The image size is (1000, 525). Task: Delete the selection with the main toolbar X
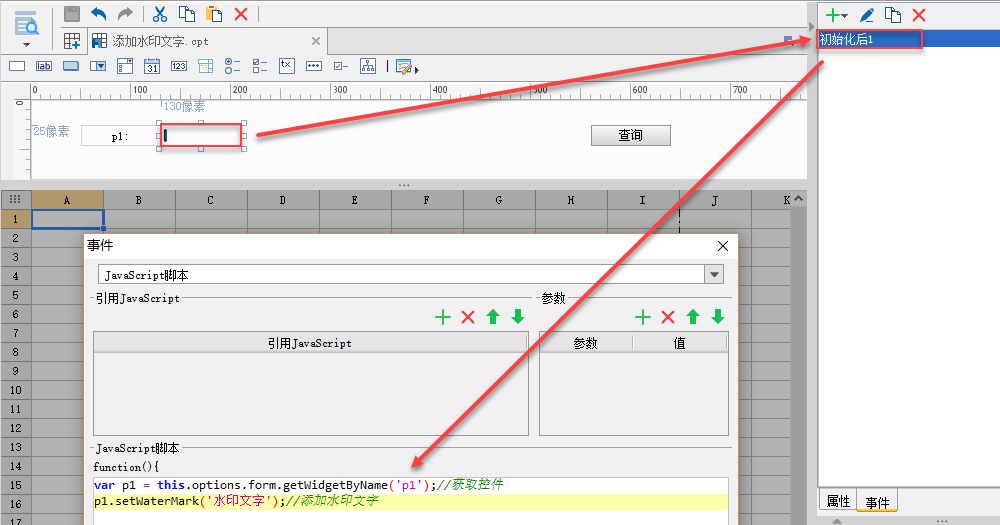241,13
